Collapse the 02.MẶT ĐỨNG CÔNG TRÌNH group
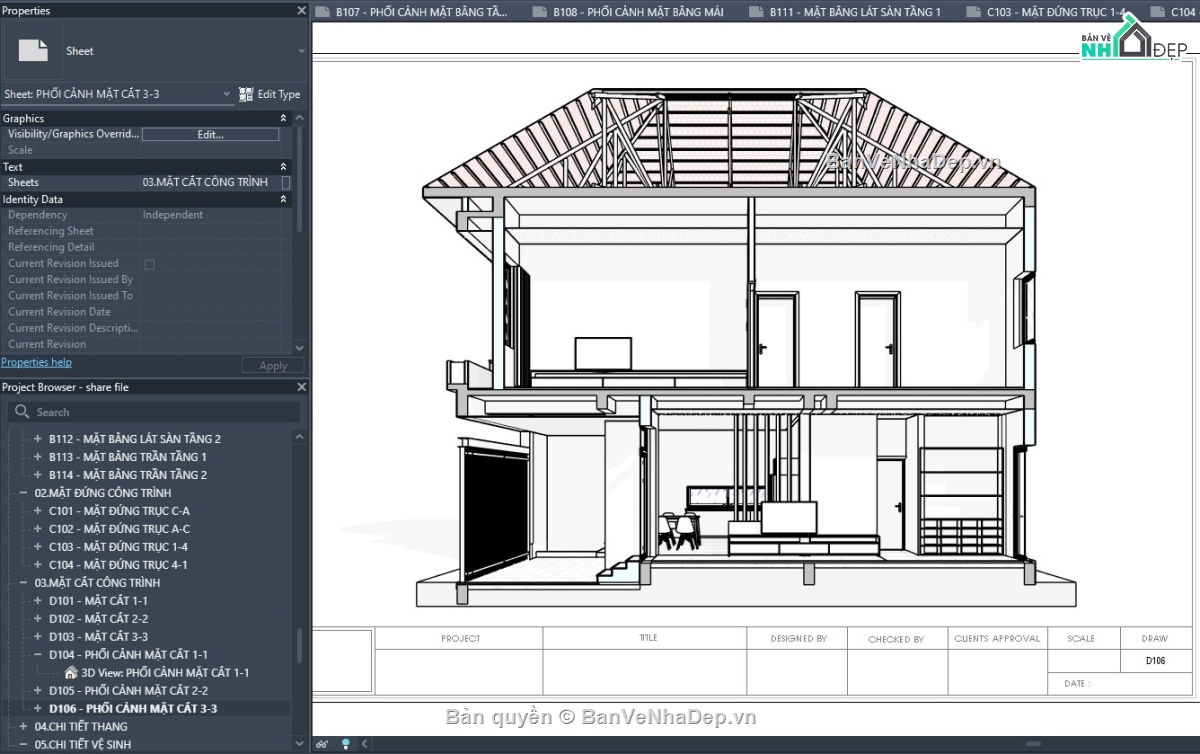1200x754 pixels. point(24,493)
